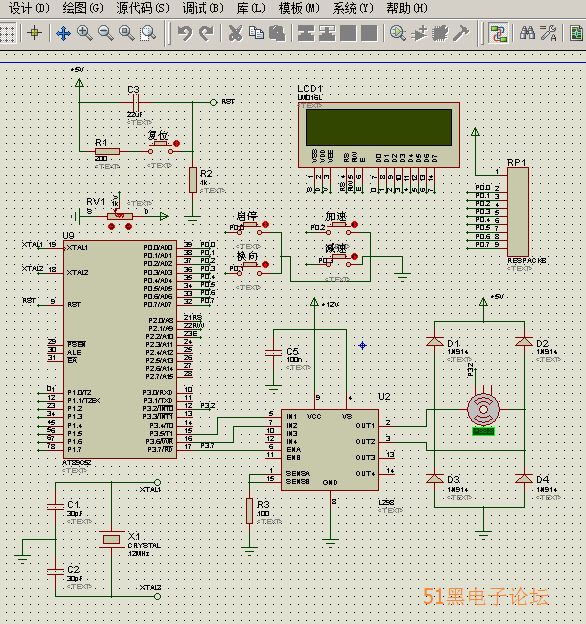Select the zoom to area icon
Image resolution: width=586 pixels, height=624 pixels.
[x=148, y=33]
